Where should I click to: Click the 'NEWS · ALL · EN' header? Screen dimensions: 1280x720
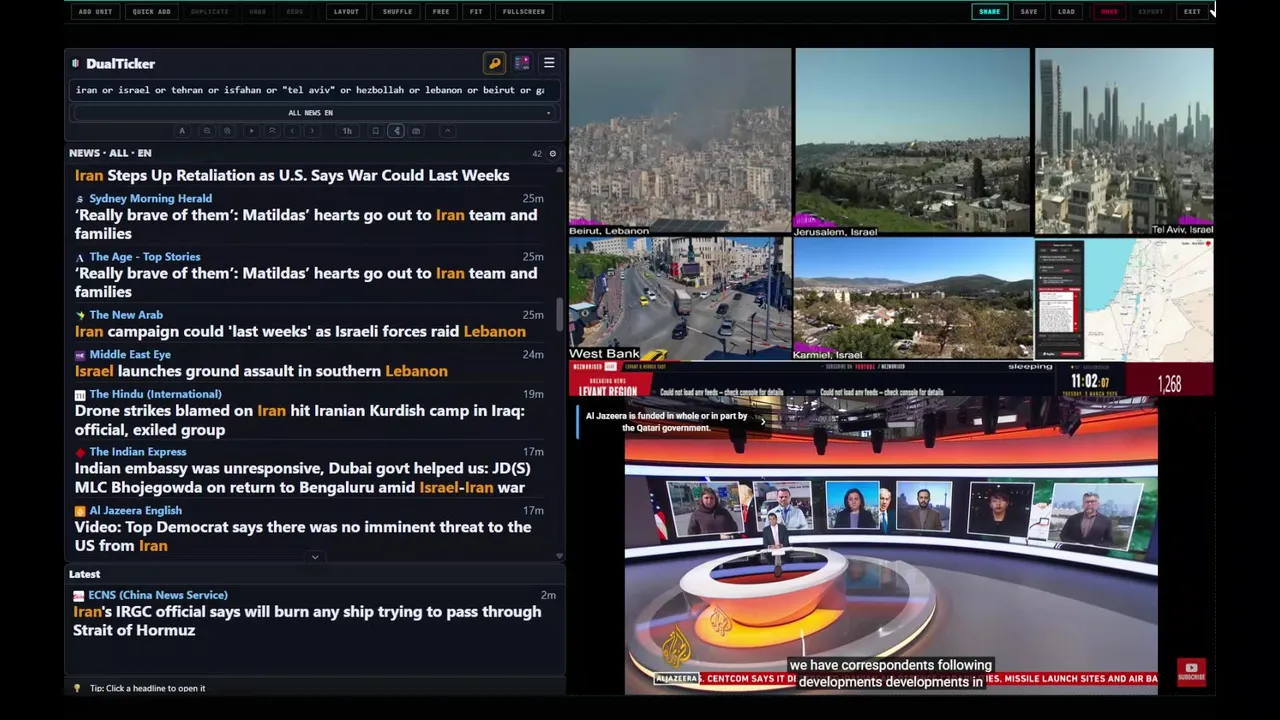pos(110,153)
